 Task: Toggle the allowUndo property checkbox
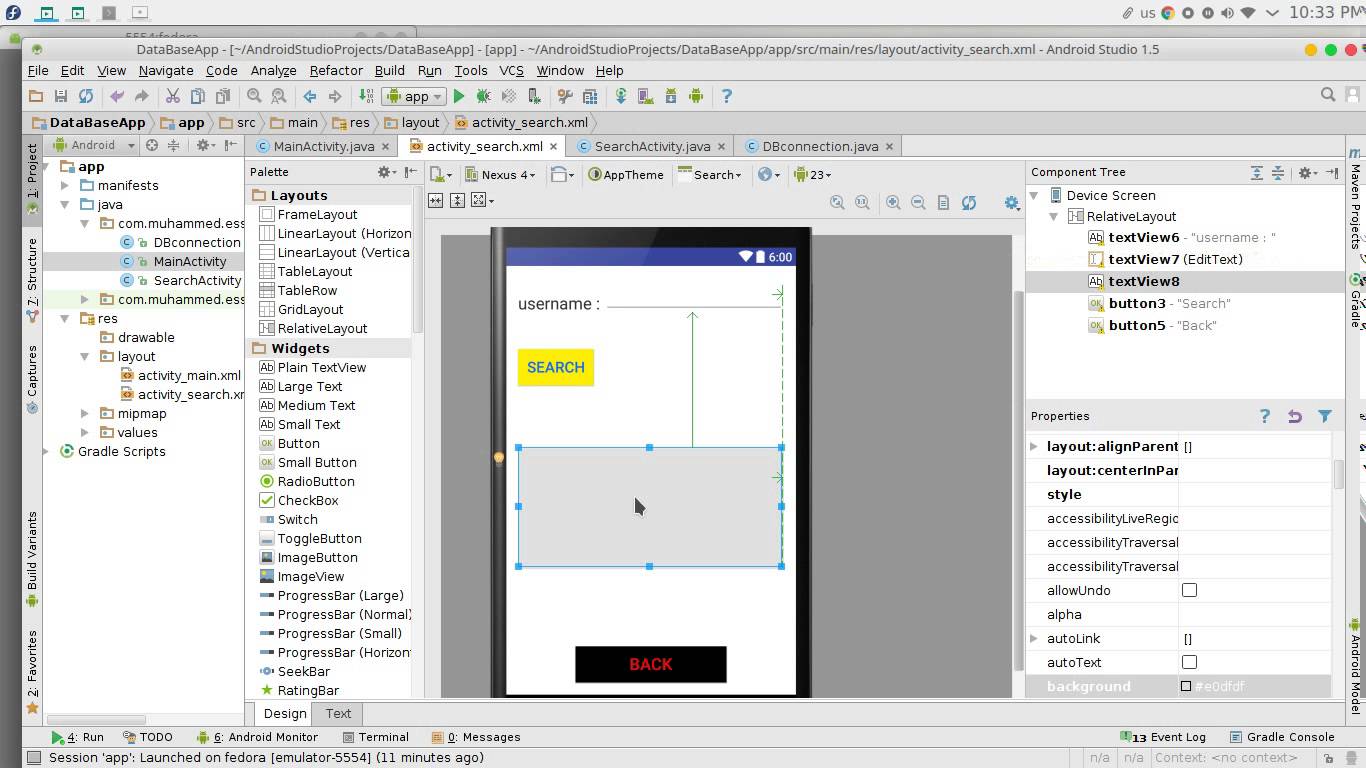tap(1189, 590)
